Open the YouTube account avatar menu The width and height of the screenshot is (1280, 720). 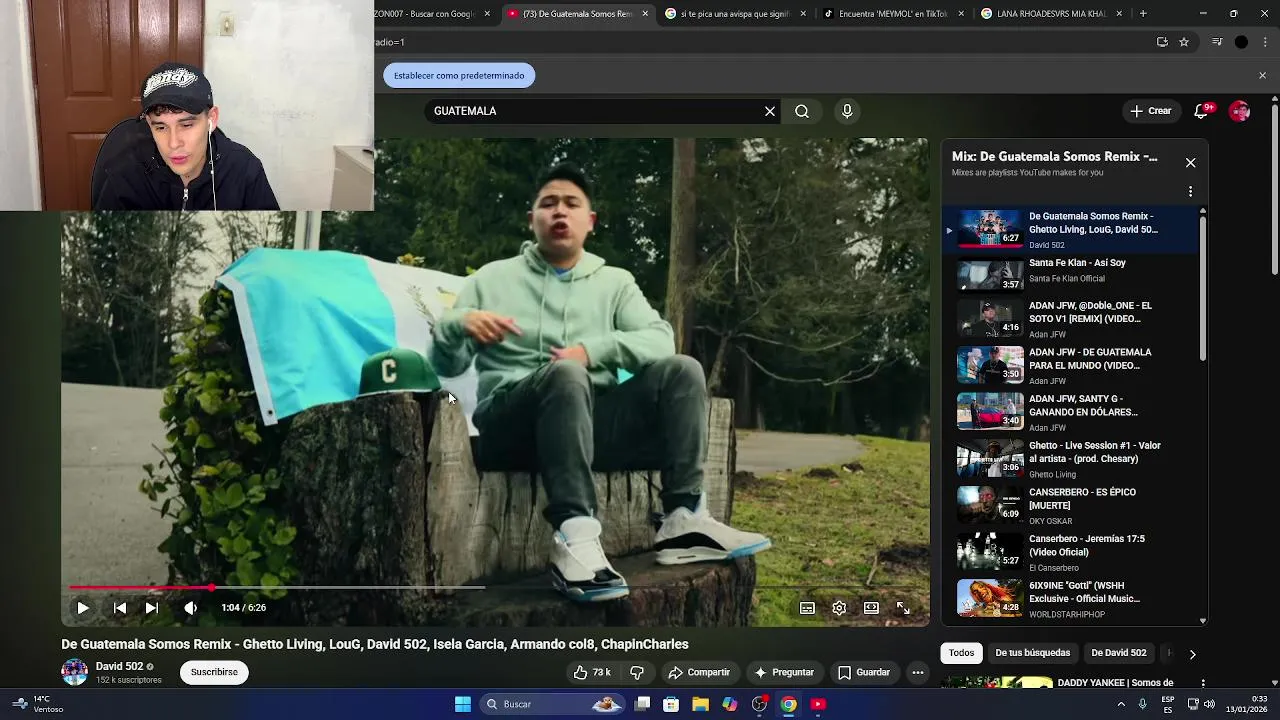[x=1240, y=111]
